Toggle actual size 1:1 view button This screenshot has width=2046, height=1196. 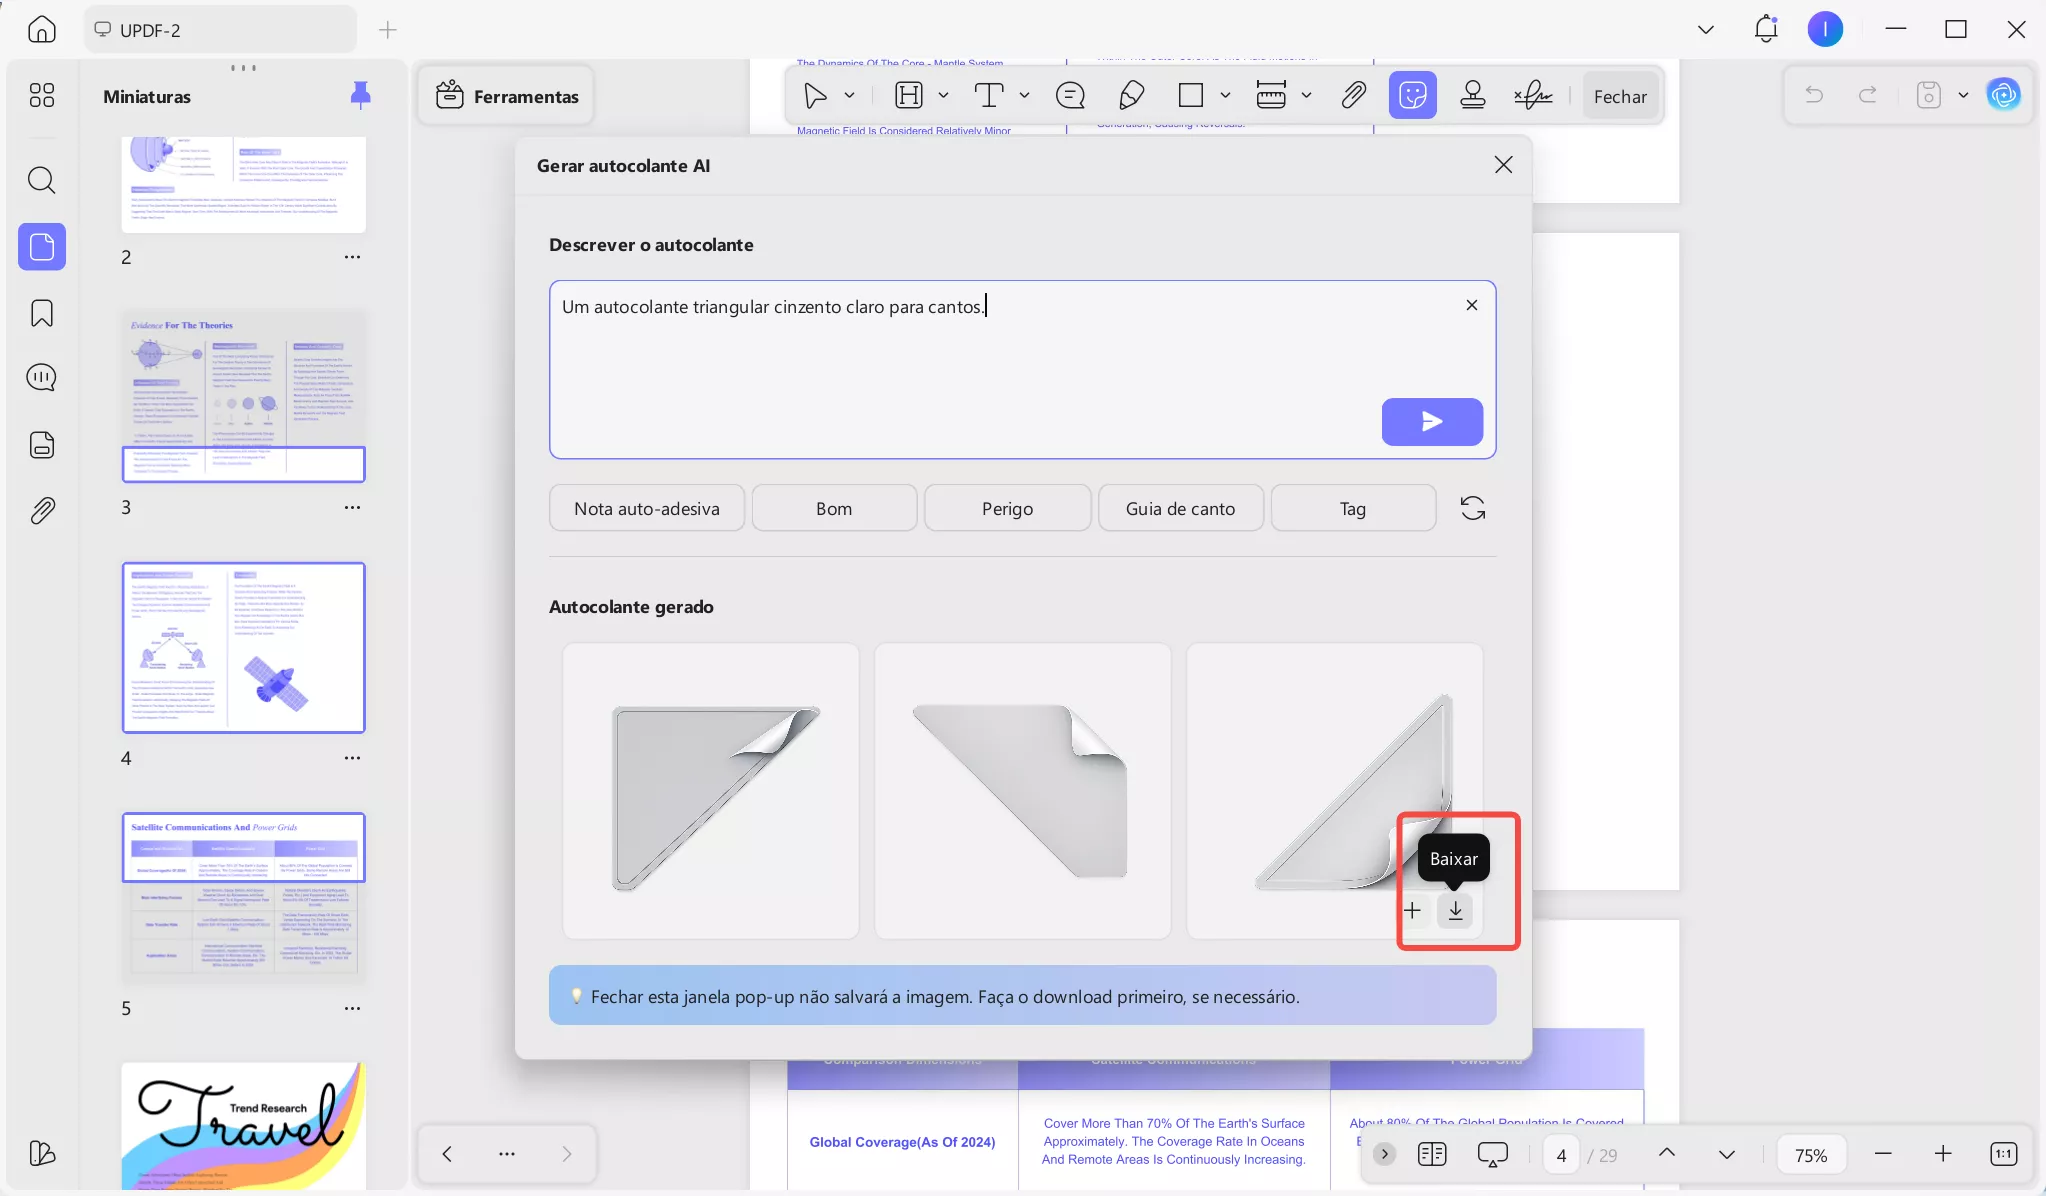pyautogui.click(x=2003, y=1154)
